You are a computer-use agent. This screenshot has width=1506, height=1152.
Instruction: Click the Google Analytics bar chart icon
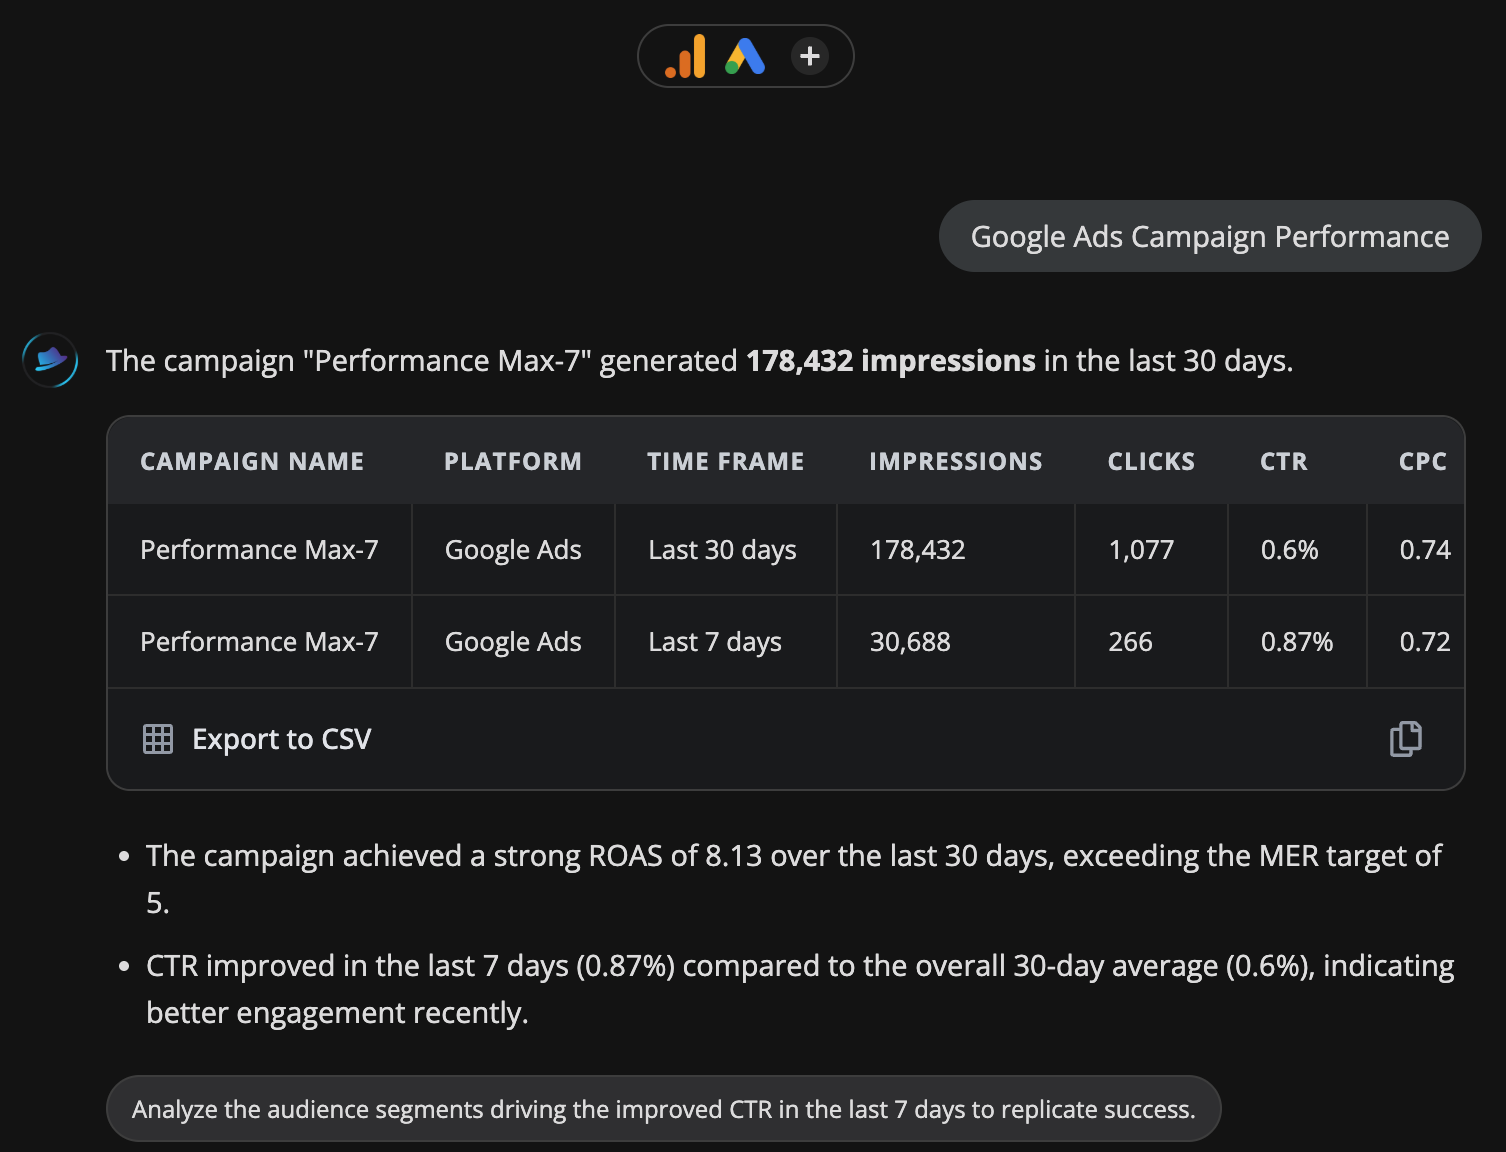pyautogui.click(x=686, y=57)
